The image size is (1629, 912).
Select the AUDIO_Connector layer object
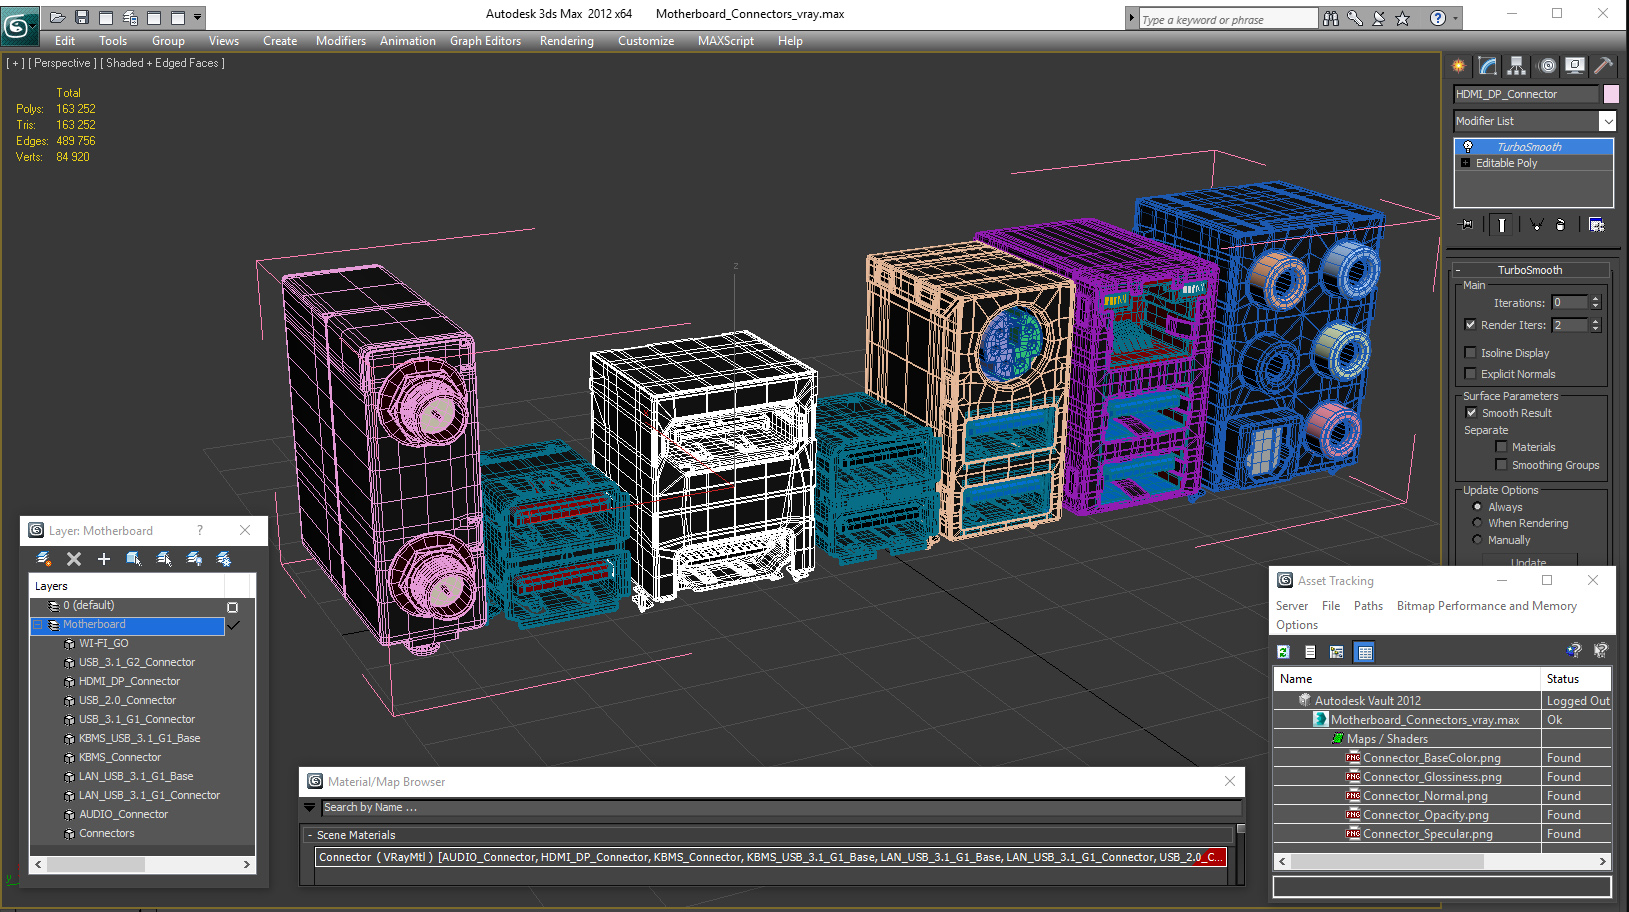click(x=123, y=814)
